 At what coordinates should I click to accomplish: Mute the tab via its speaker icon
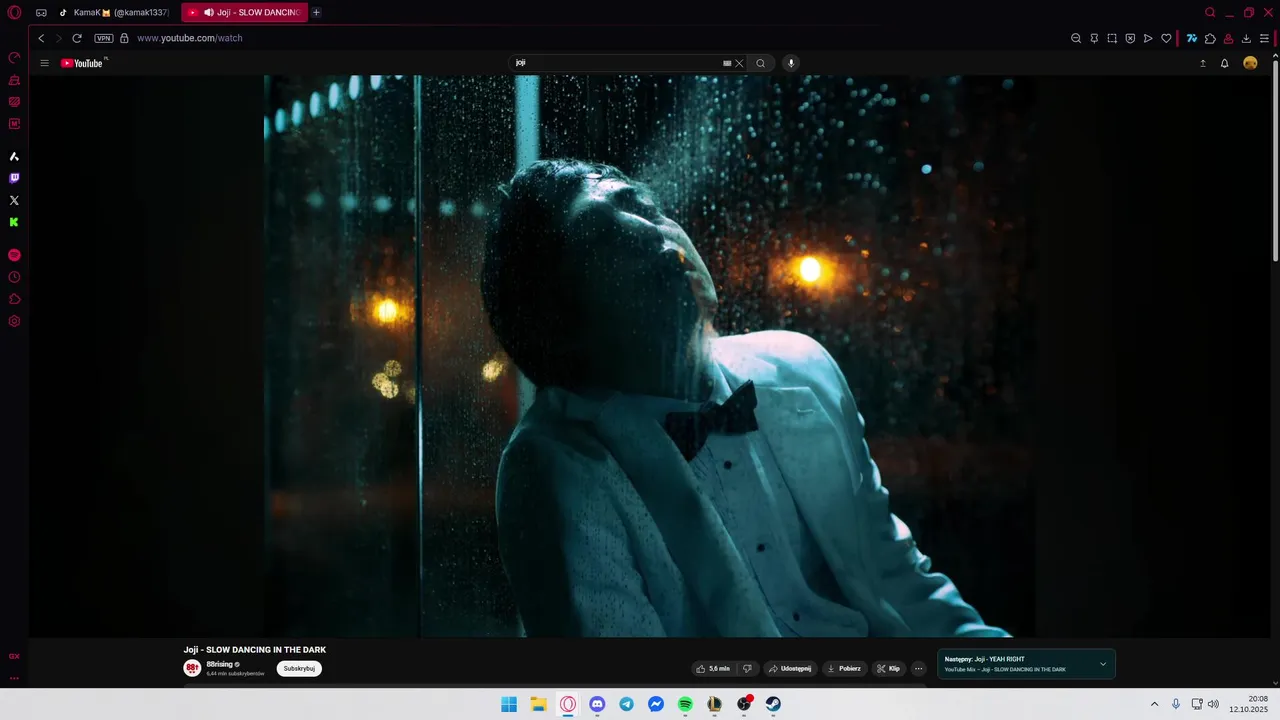209,13
